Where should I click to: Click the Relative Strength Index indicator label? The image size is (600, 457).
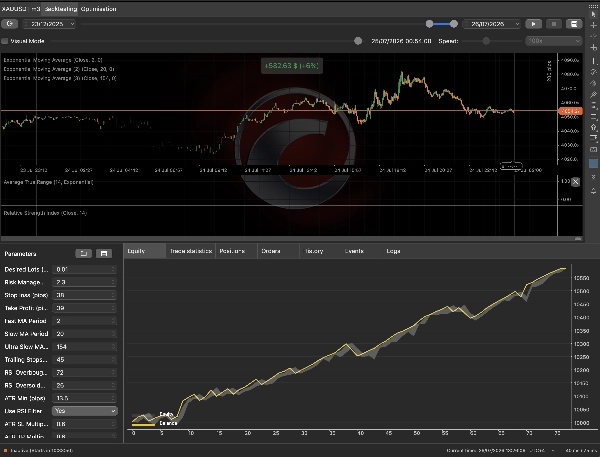tap(45, 213)
